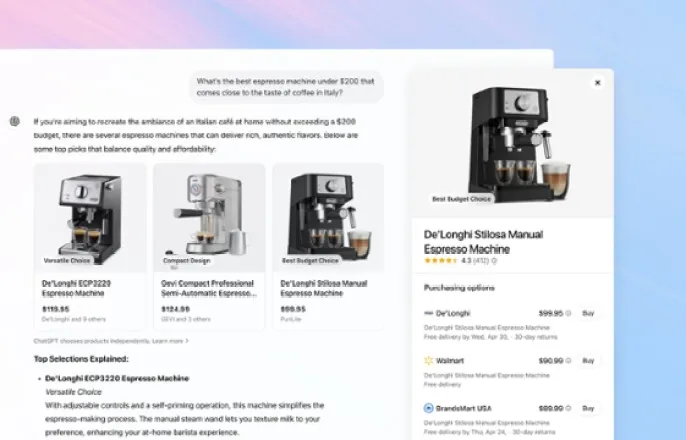Viewport: 686px width, 440px height.
Task: Click the BrandsMart USA logo icon
Action: (428, 408)
